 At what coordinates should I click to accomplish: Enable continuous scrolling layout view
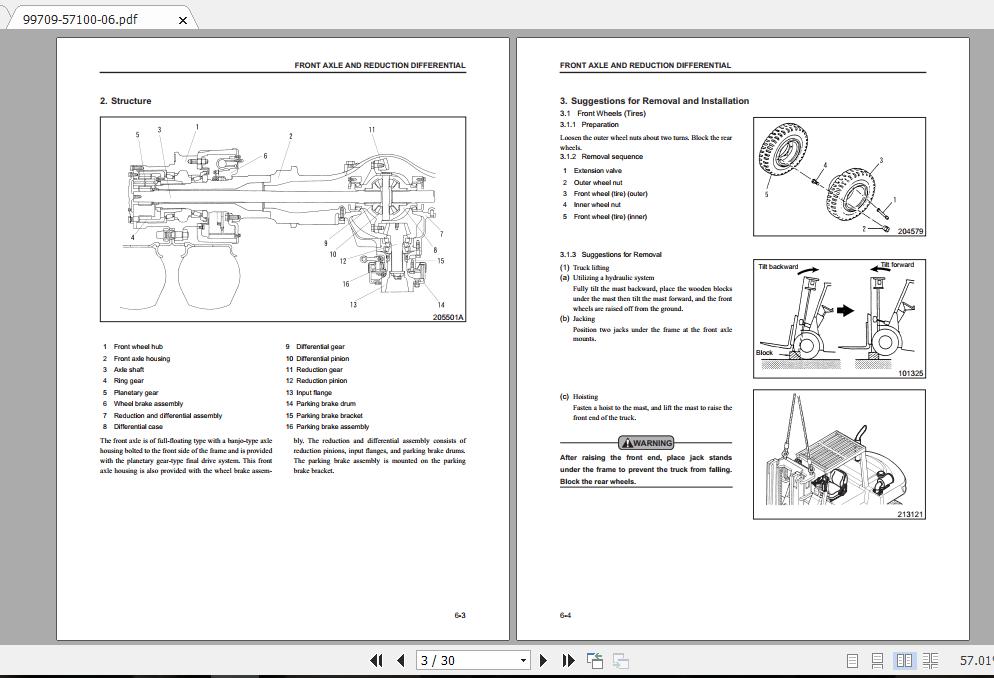point(878,661)
